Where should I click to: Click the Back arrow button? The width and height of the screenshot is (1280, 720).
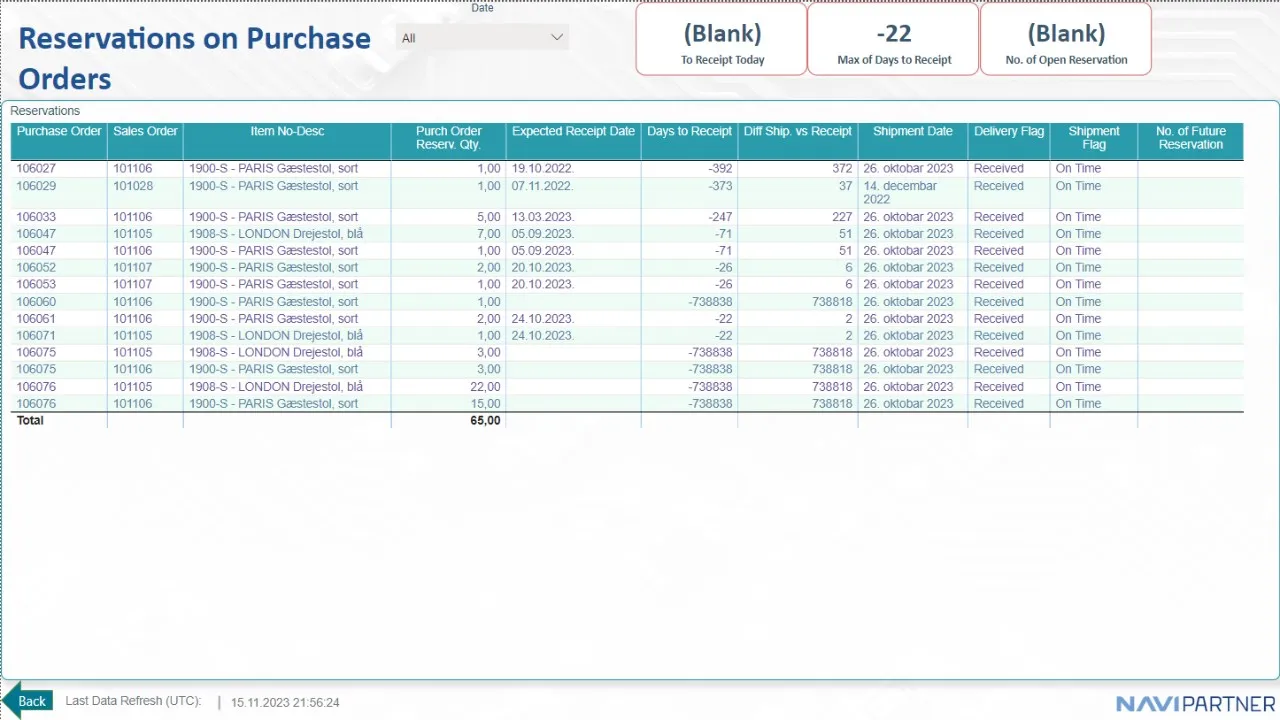click(x=27, y=700)
